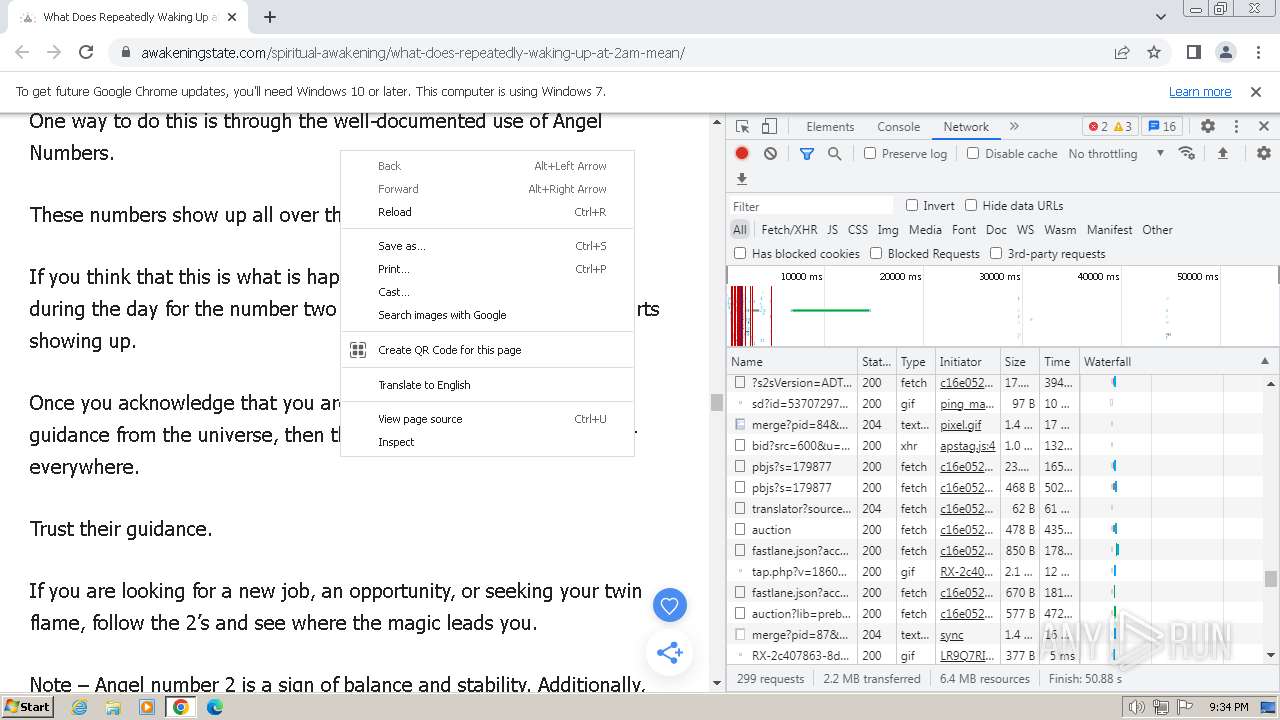Select checkbox for auction request row
Screen dimensions: 1280x720
click(x=740, y=530)
